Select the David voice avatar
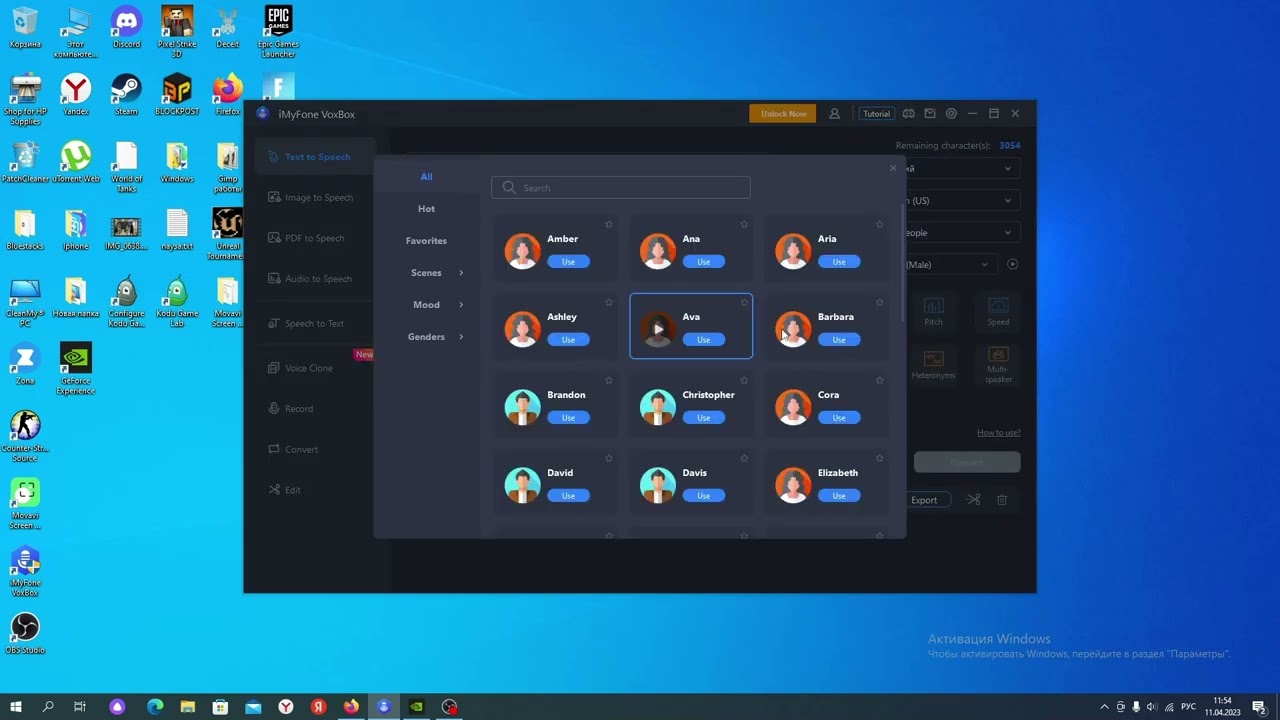Image resolution: width=1280 pixels, height=720 pixels. [x=522, y=485]
